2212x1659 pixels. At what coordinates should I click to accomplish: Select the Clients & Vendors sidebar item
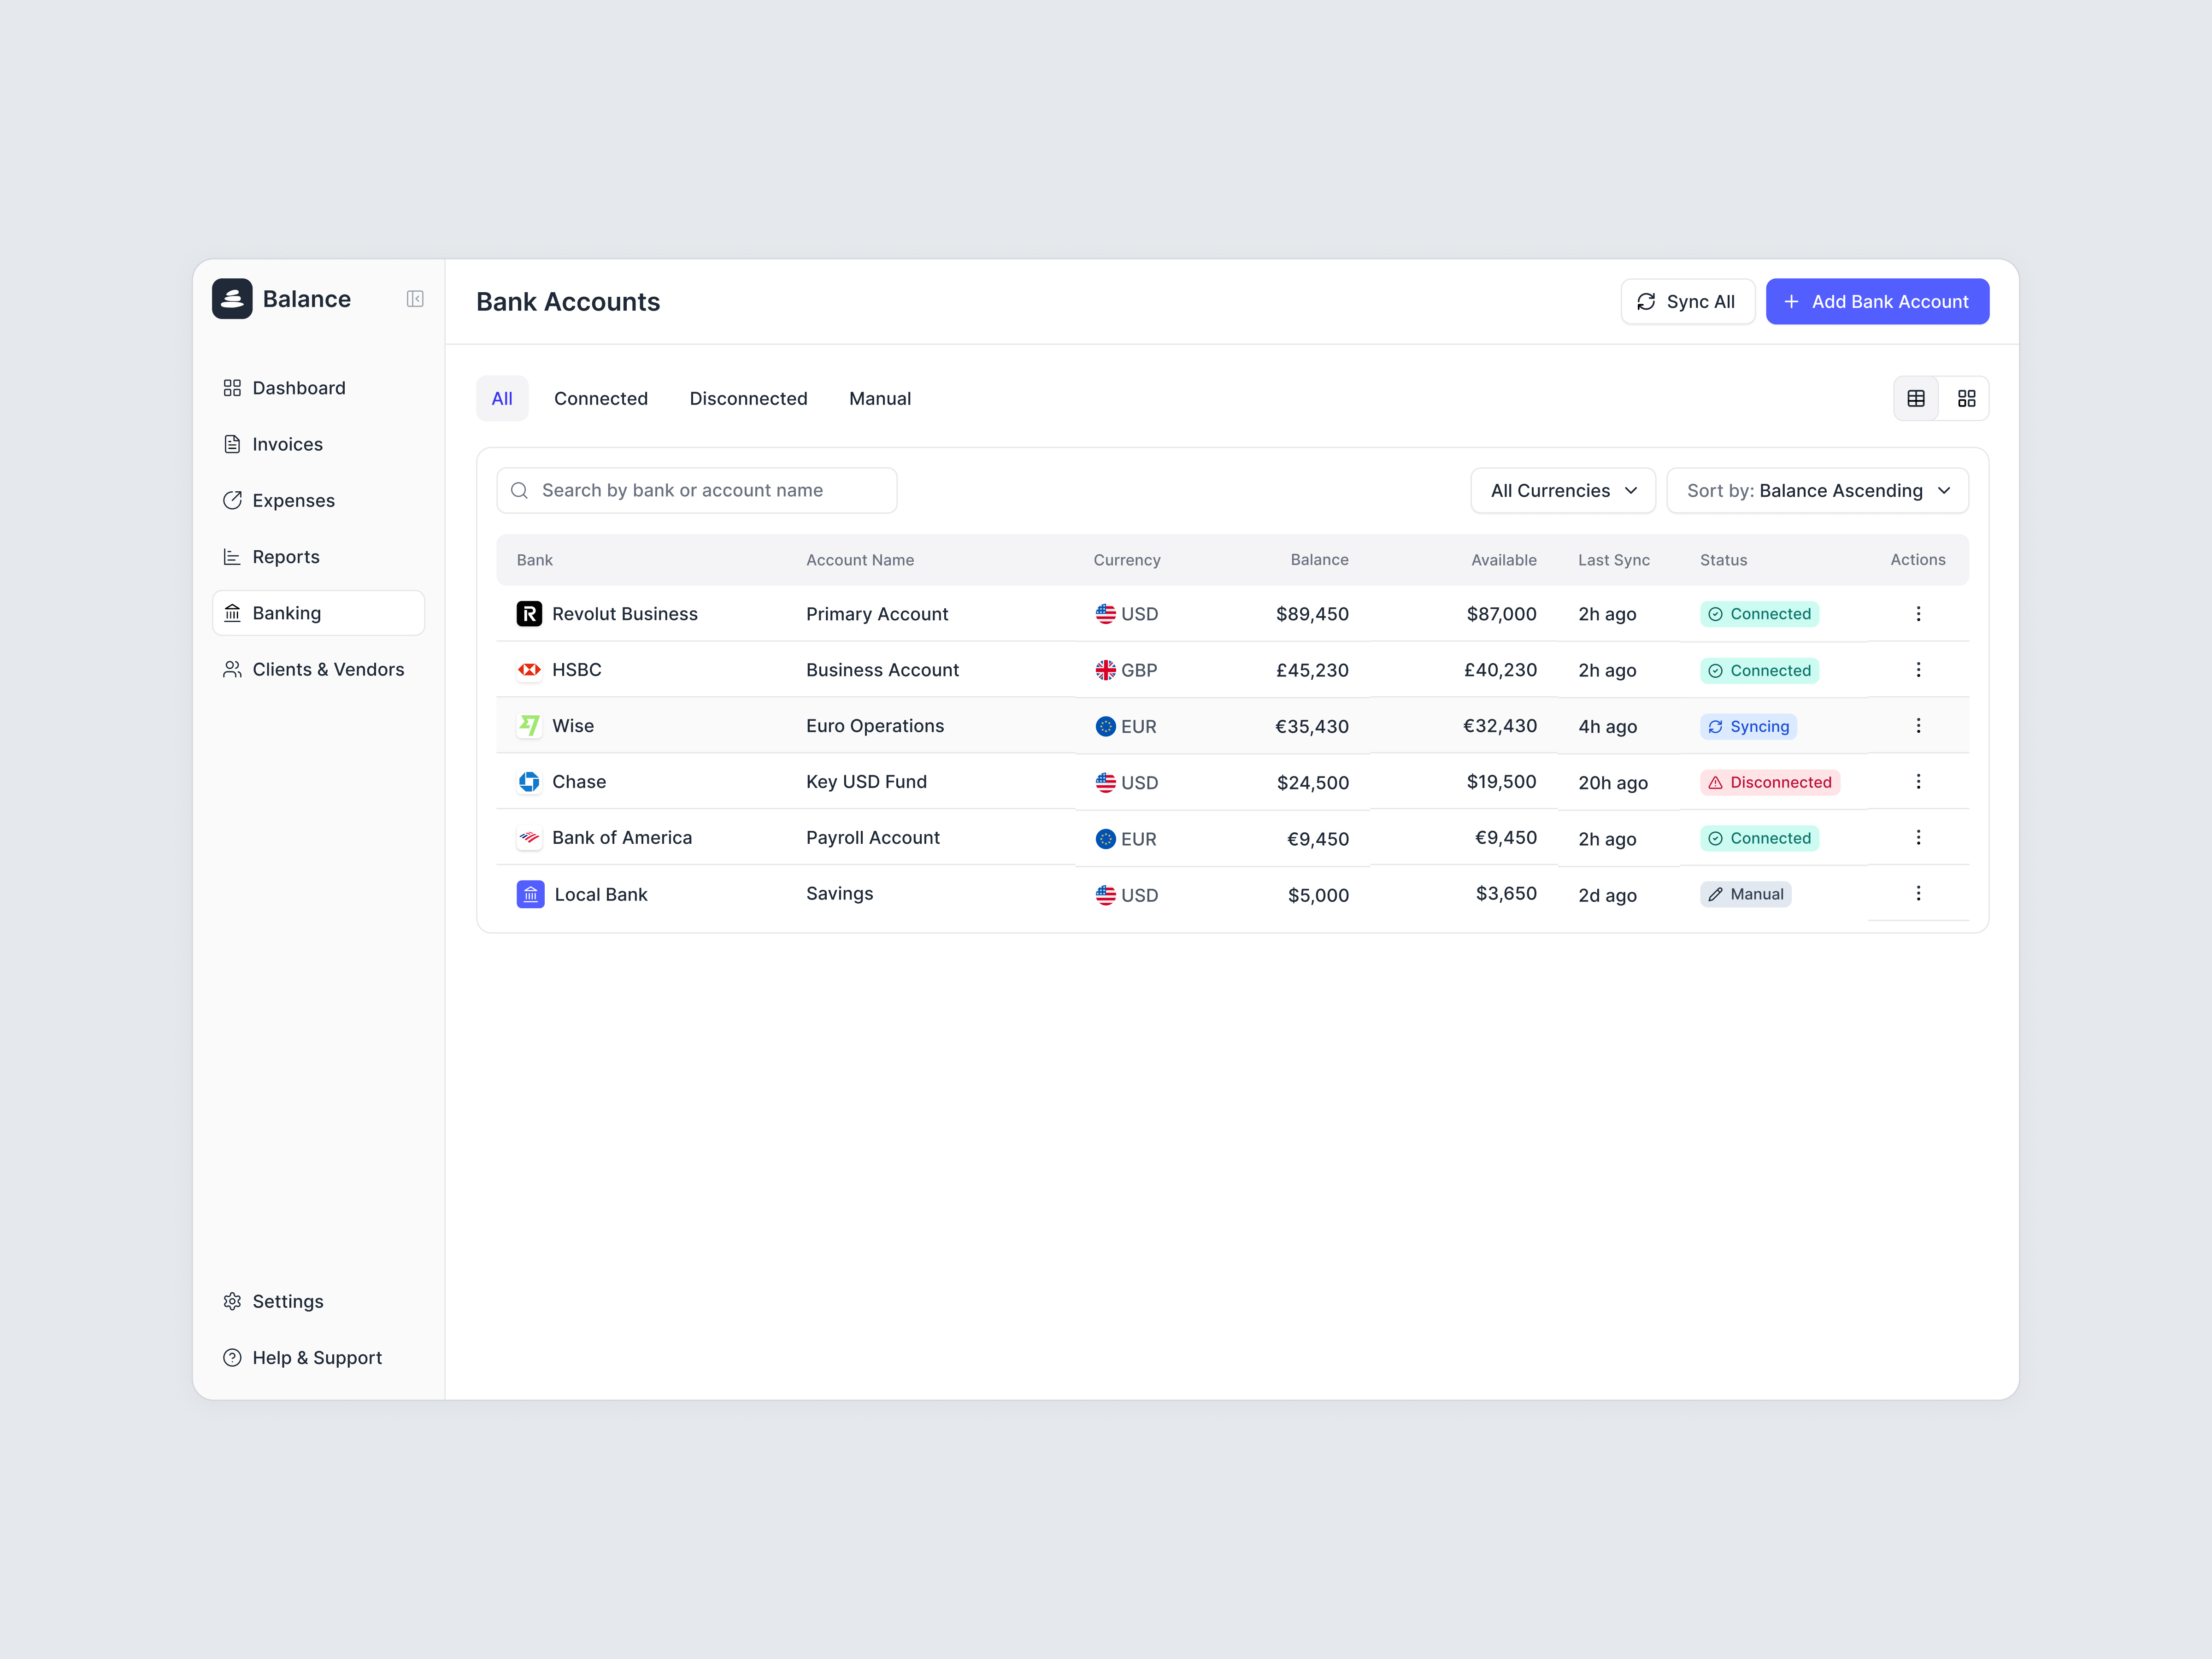tap(328, 669)
